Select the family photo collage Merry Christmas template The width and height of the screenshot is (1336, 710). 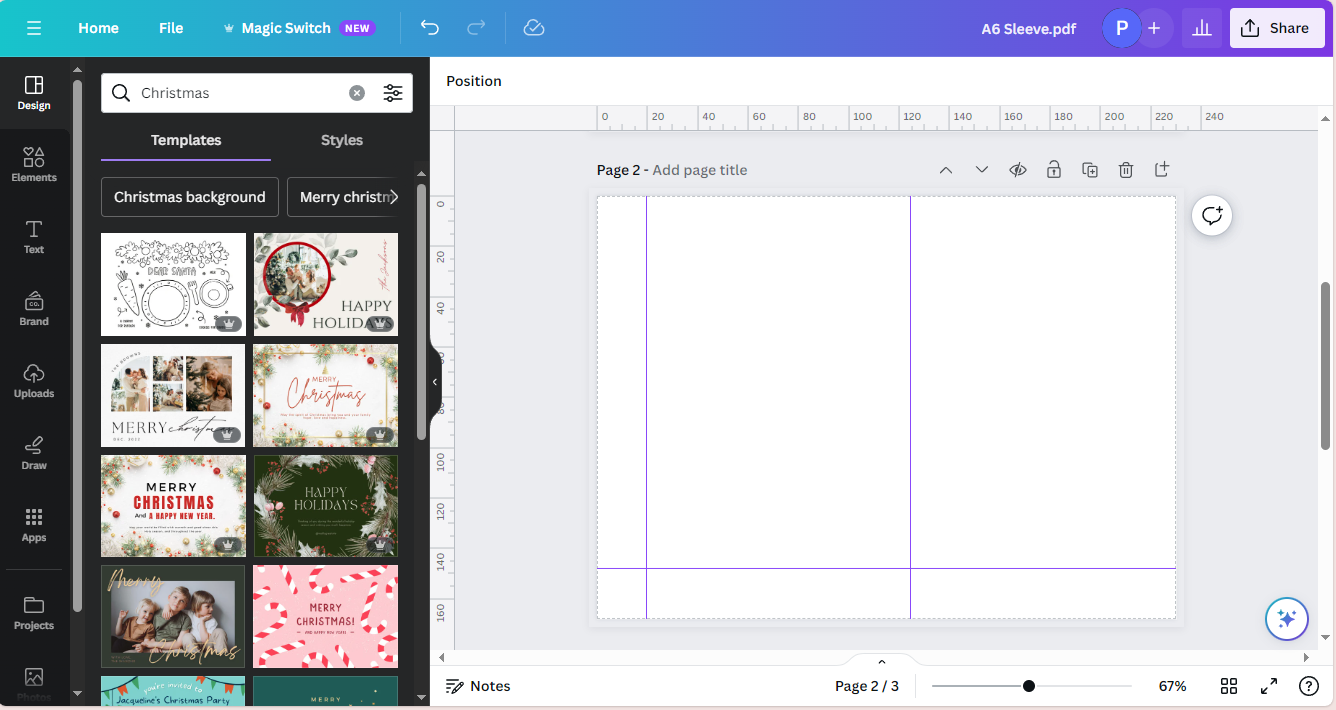point(173,395)
